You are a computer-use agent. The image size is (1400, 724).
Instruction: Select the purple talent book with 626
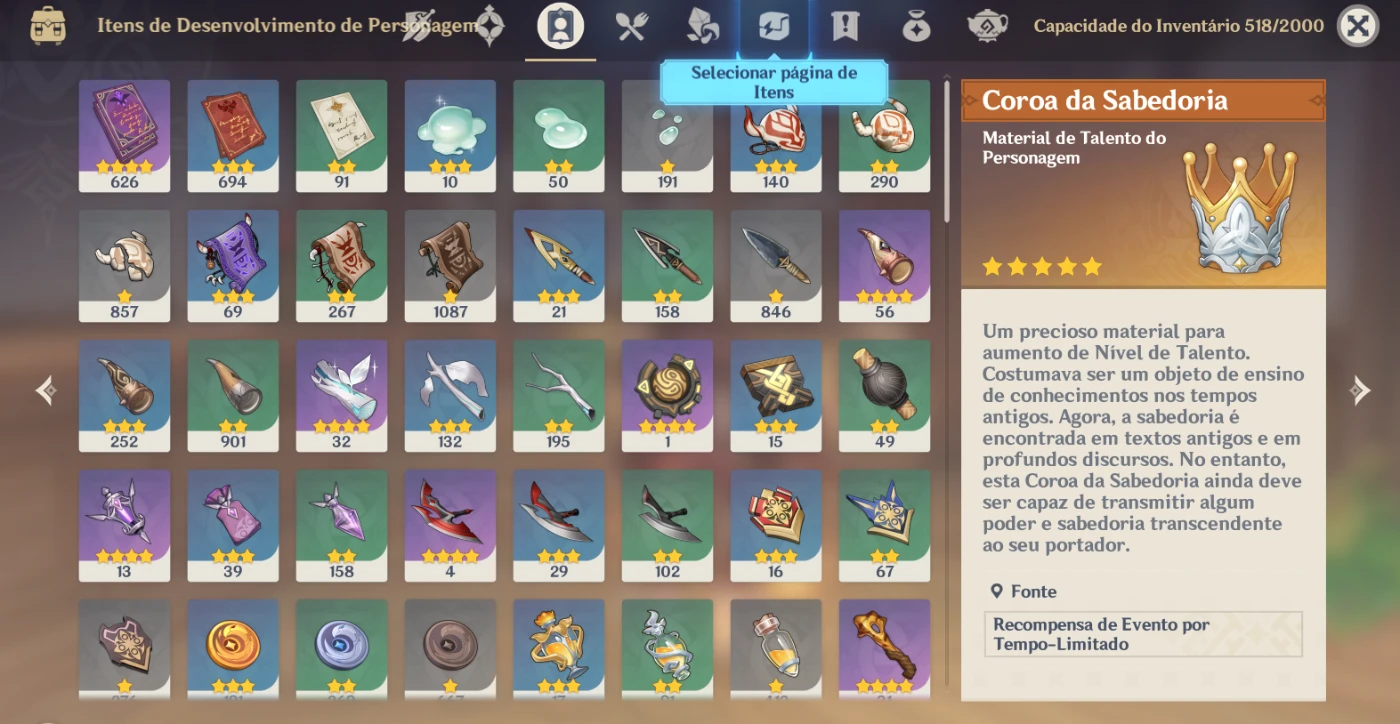tap(125, 136)
